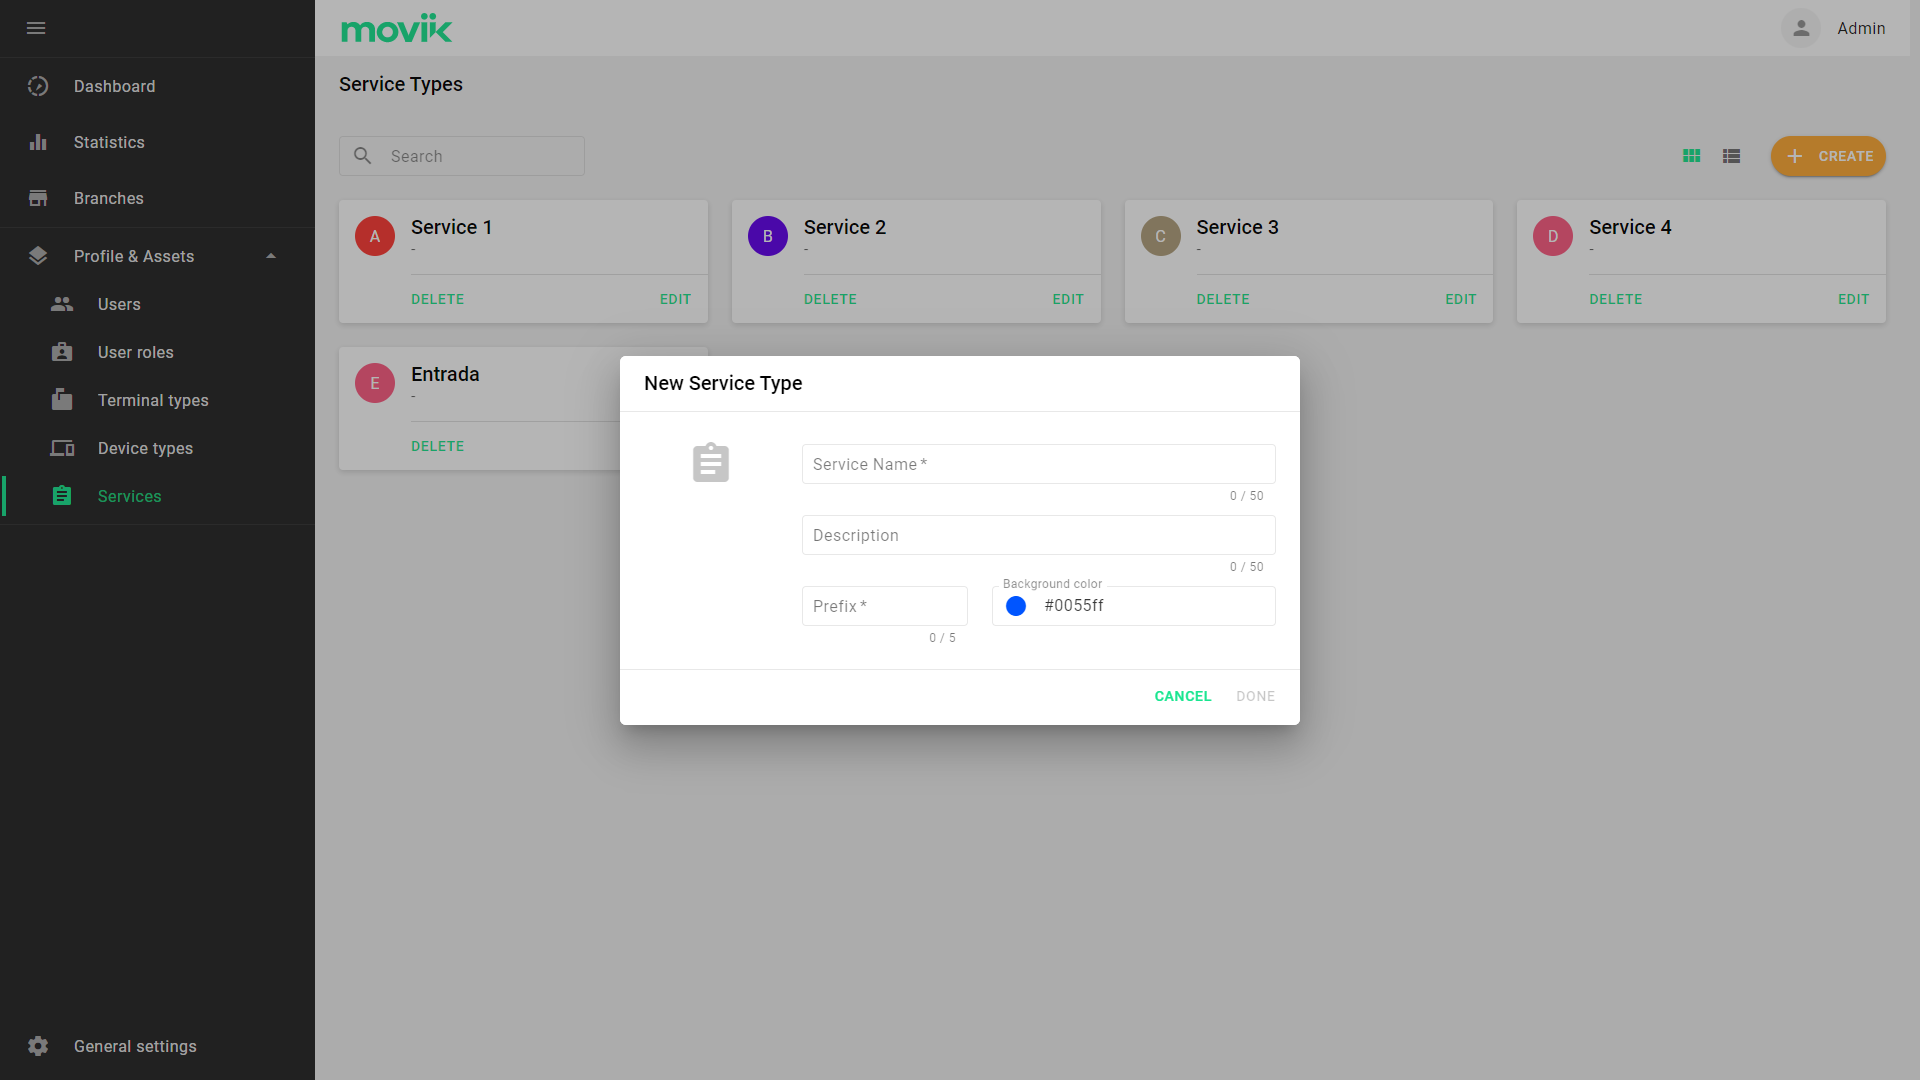
Task: Collapse the Profile & Assets section arrow
Action: (x=271, y=256)
